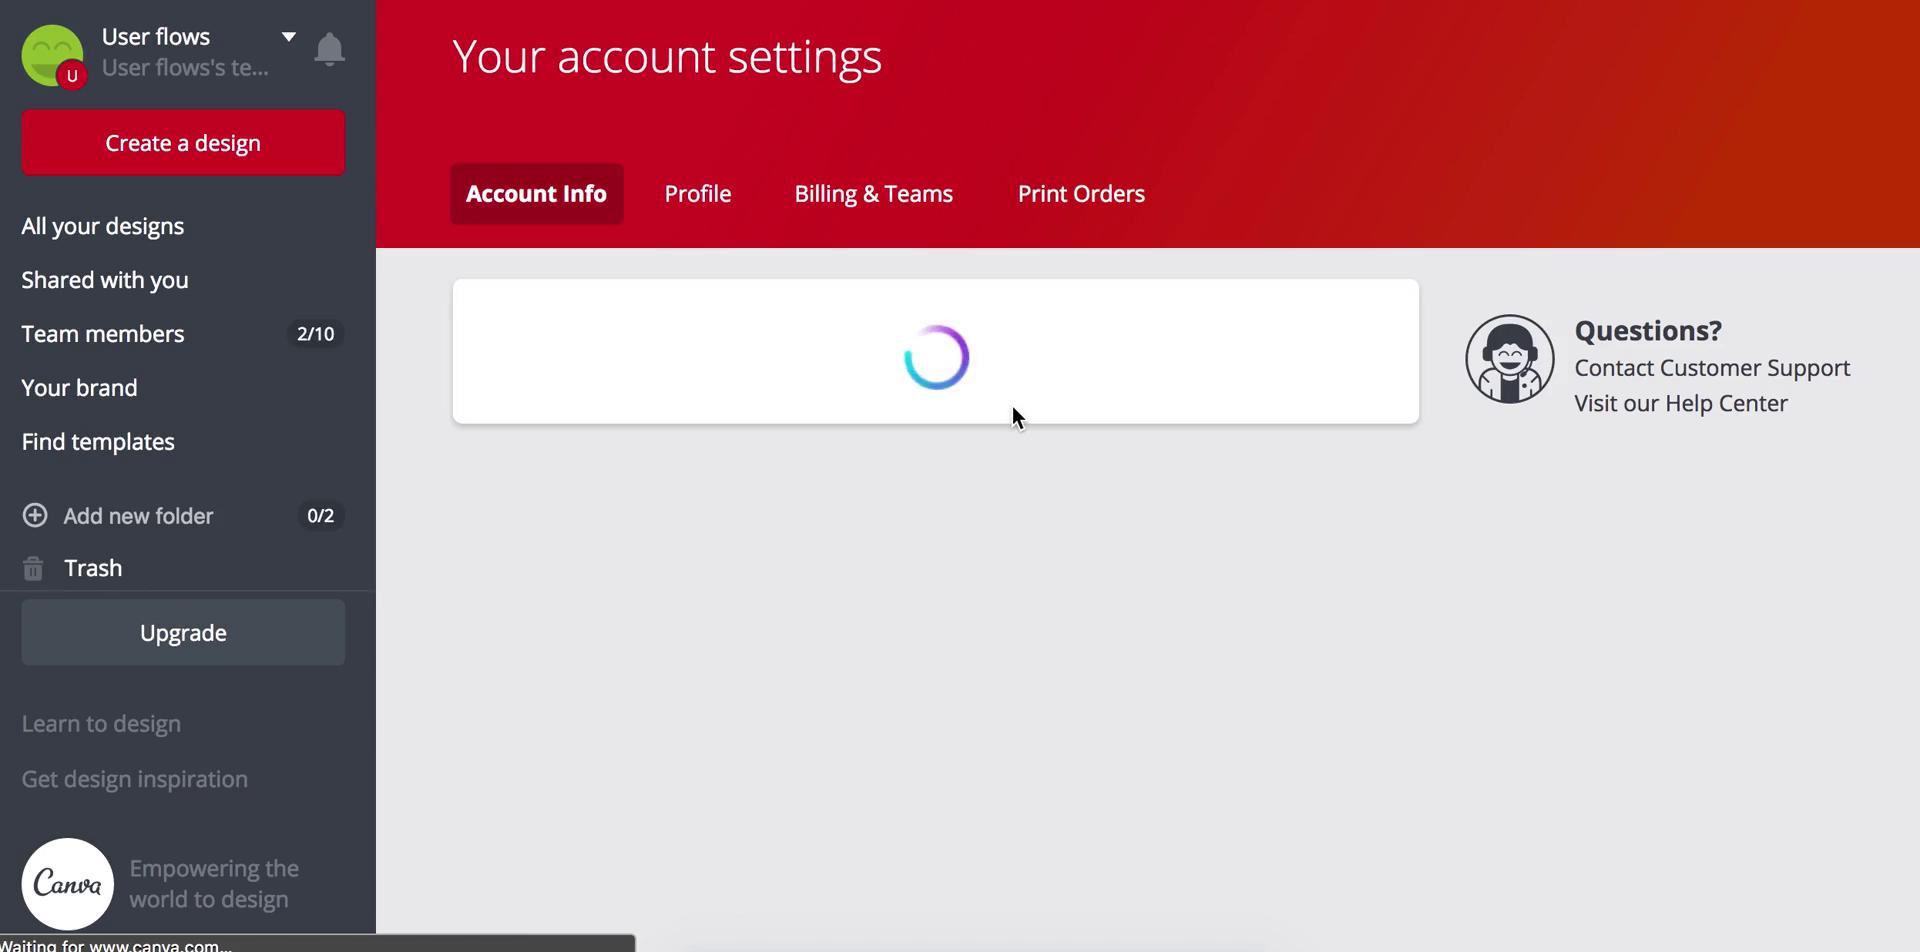Click the 2/10 team members badge

click(x=316, y=334)
